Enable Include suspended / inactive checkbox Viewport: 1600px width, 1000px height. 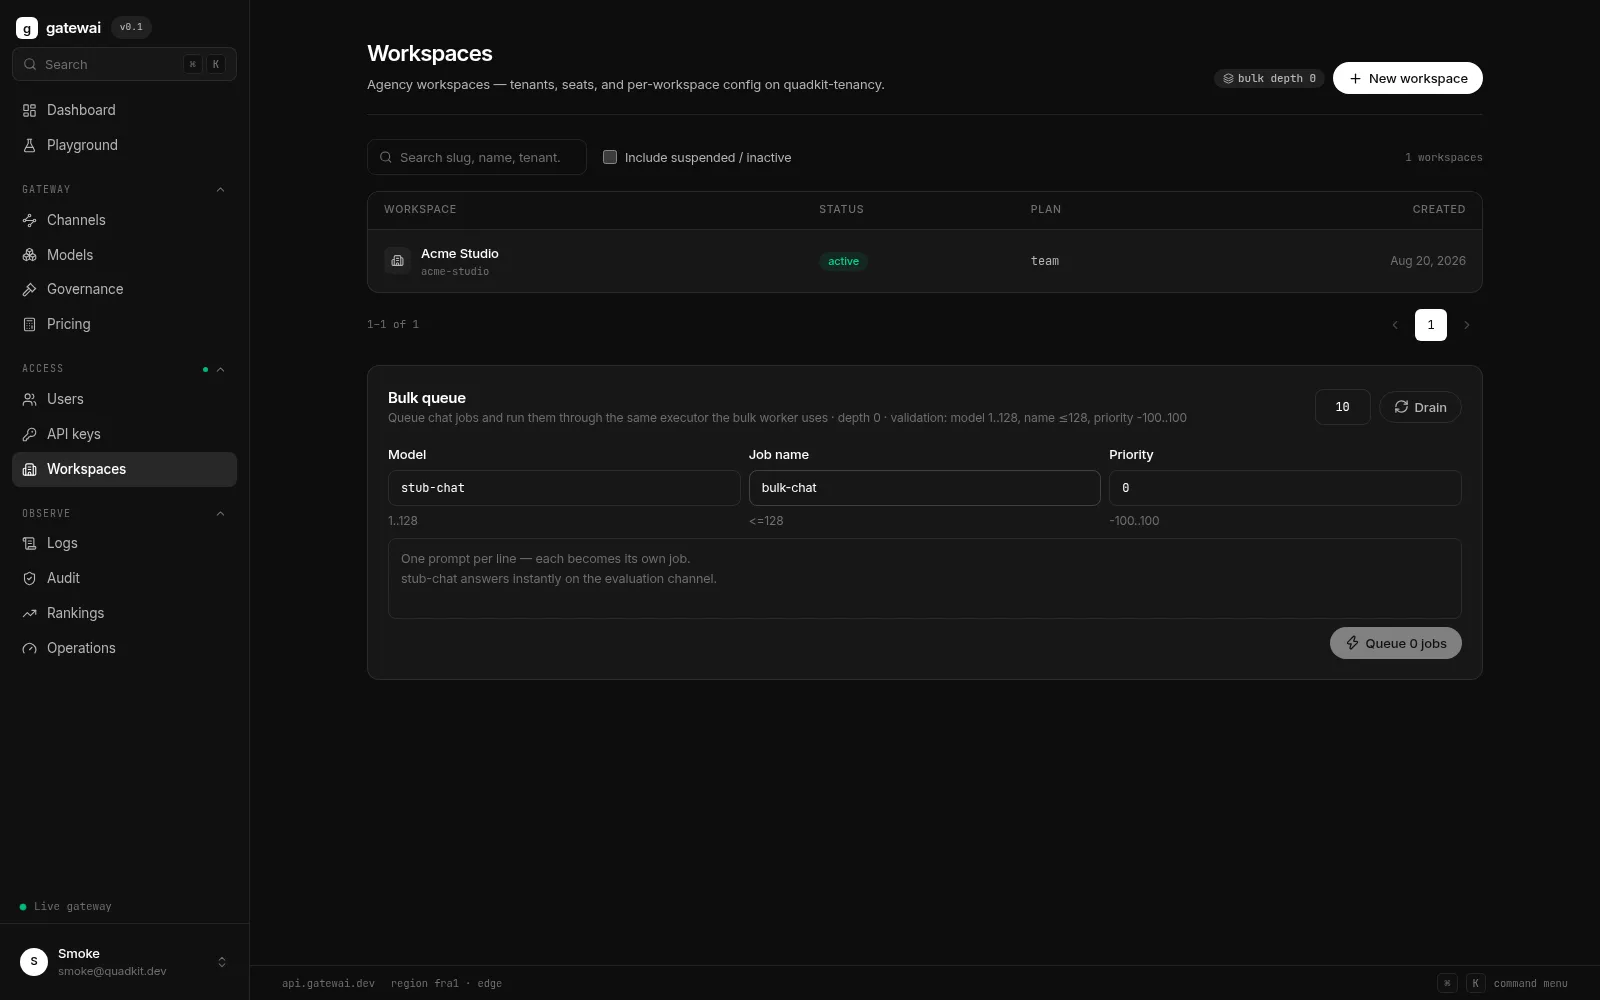click(610, 157)
